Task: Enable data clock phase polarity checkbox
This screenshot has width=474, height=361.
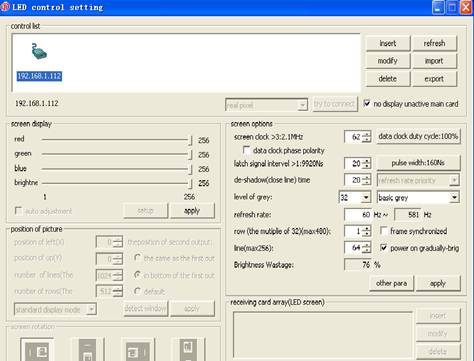Action: (247, 150)
